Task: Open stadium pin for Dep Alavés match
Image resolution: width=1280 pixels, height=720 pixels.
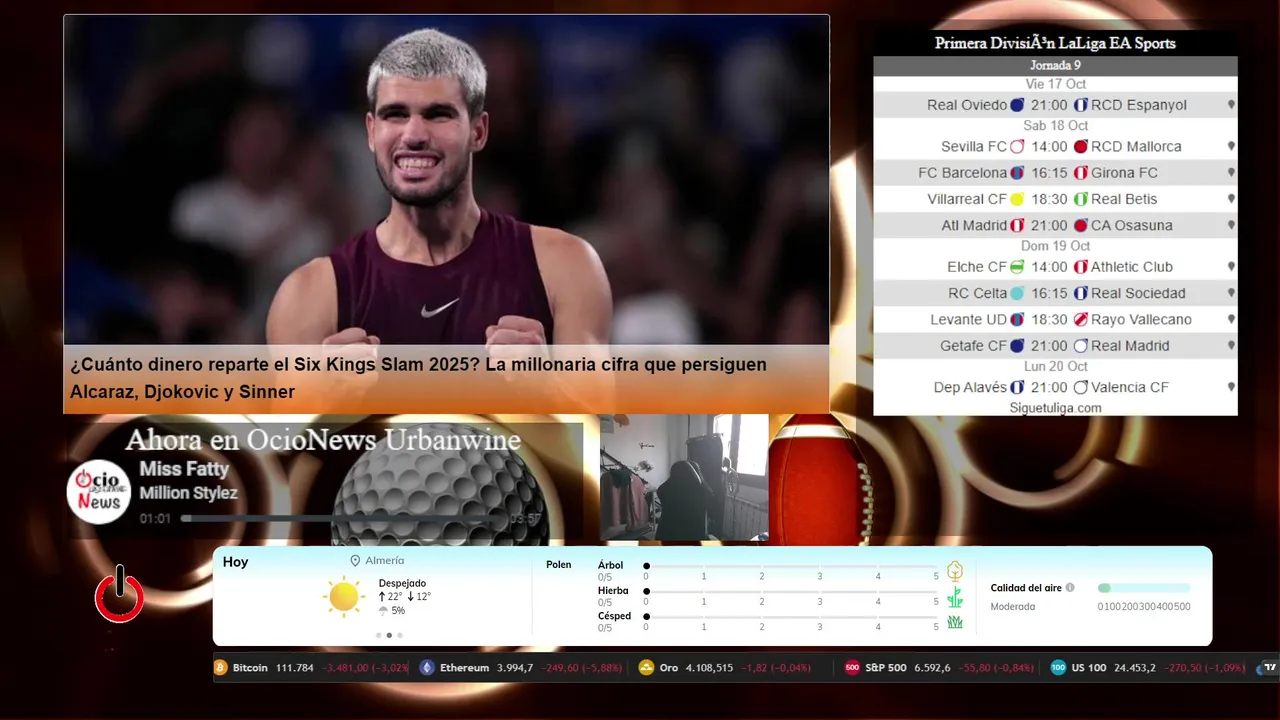Action: point(1231,387)
